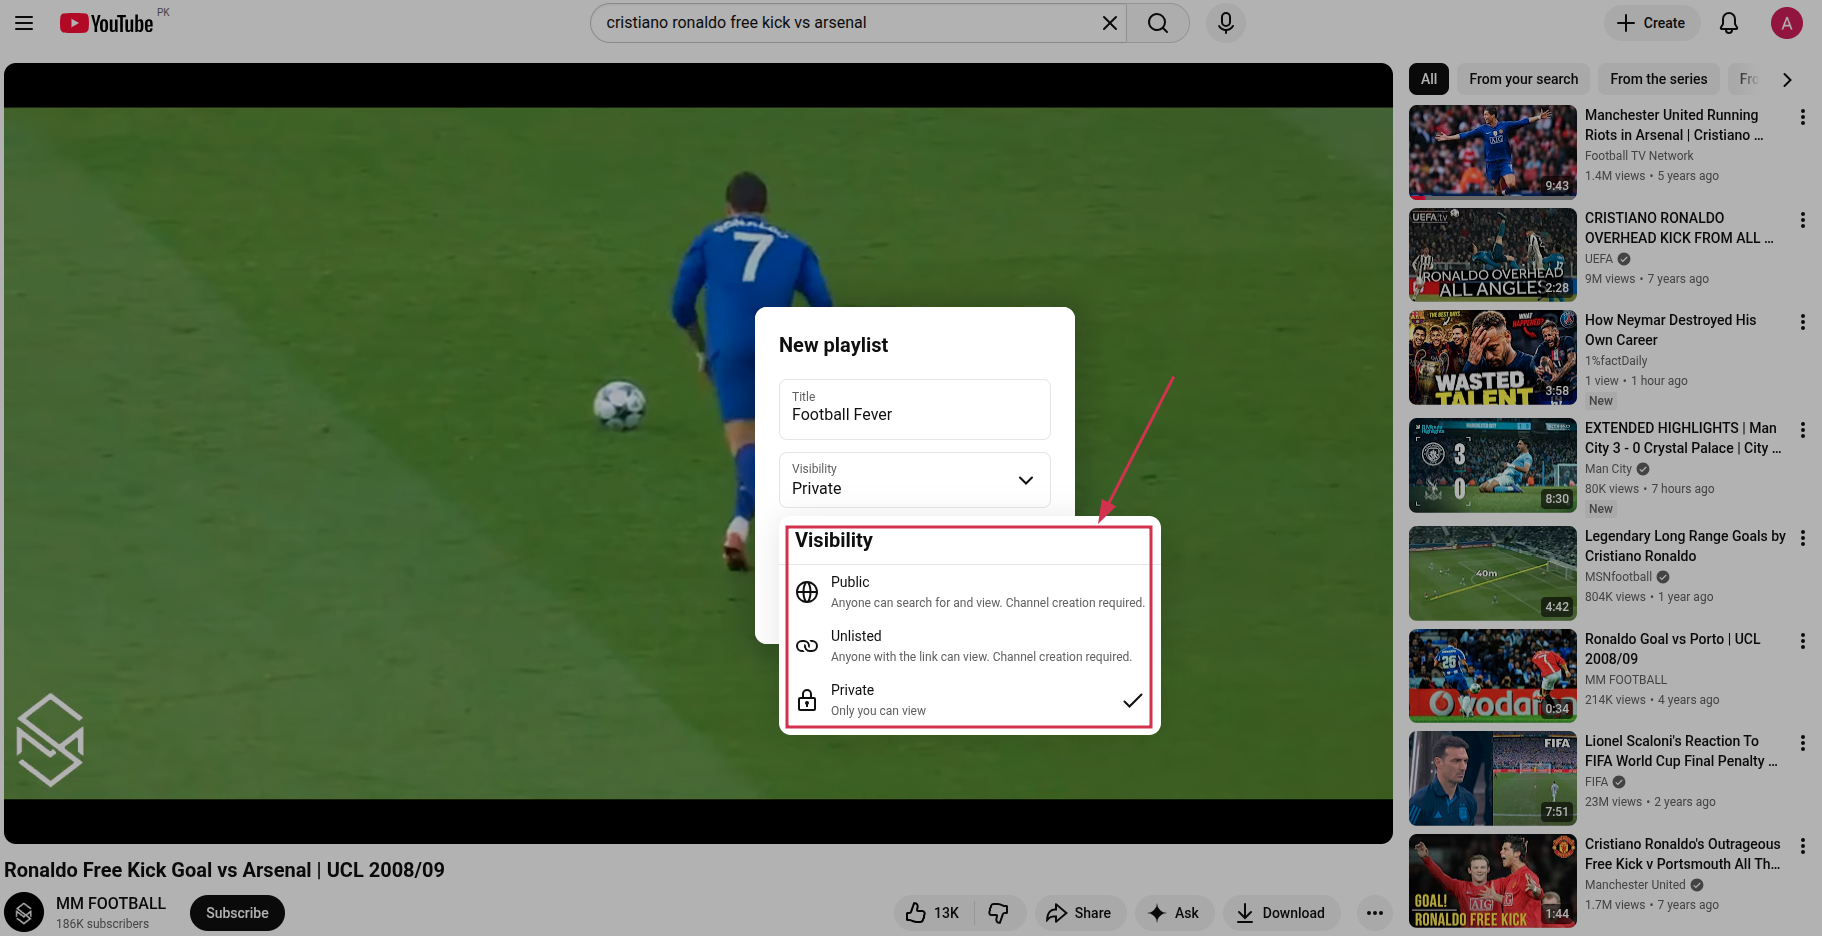Select the From the series chip
The width and height of the screenshot is (1822, 936).
[1658, 79]
